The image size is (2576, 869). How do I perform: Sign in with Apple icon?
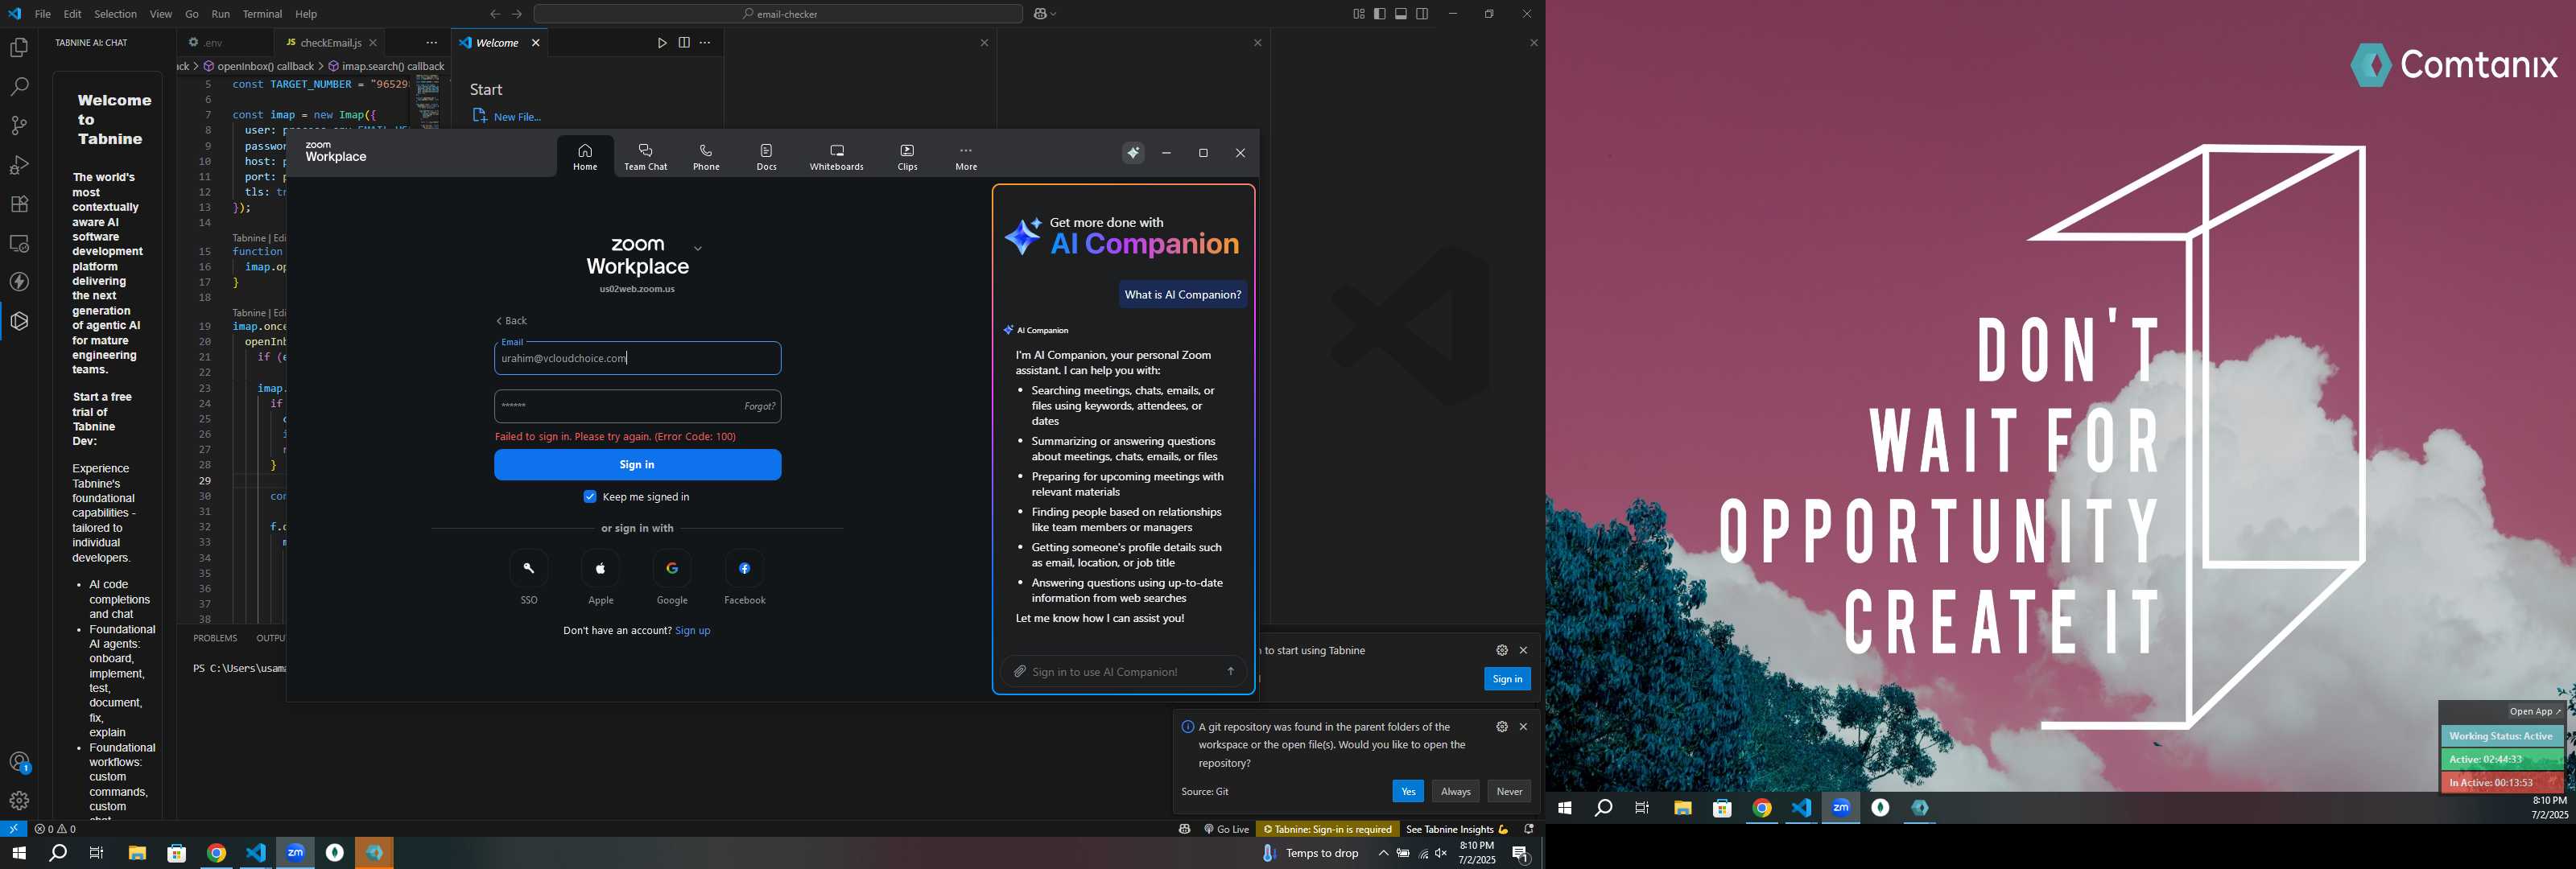tap(601, 569)
